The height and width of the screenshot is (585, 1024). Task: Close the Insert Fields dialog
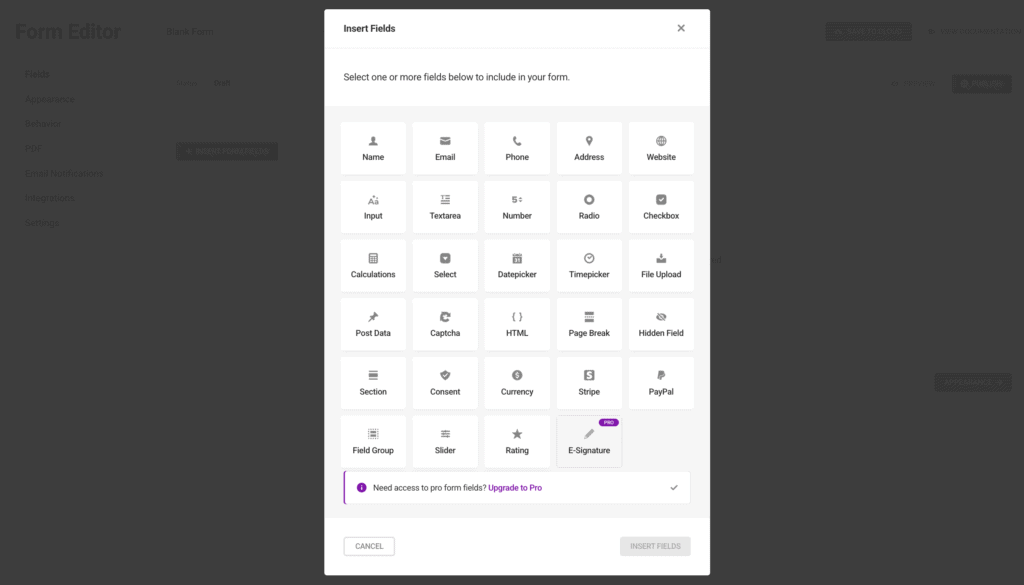(x=681, y=28)
